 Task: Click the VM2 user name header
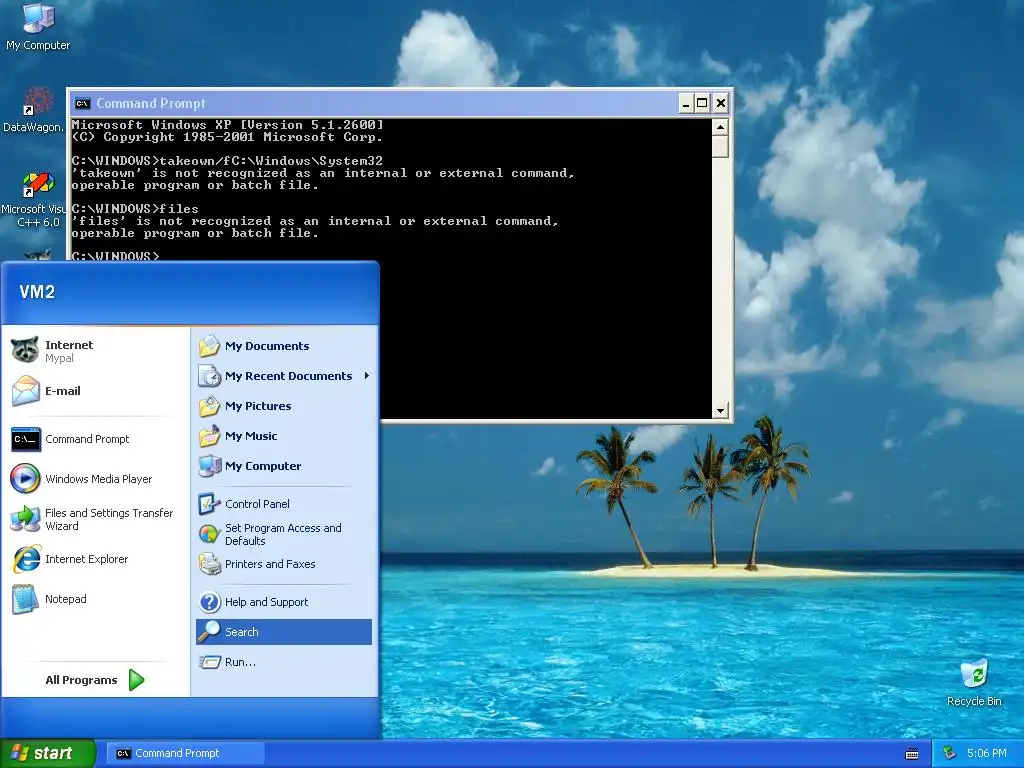click(37, 292)
